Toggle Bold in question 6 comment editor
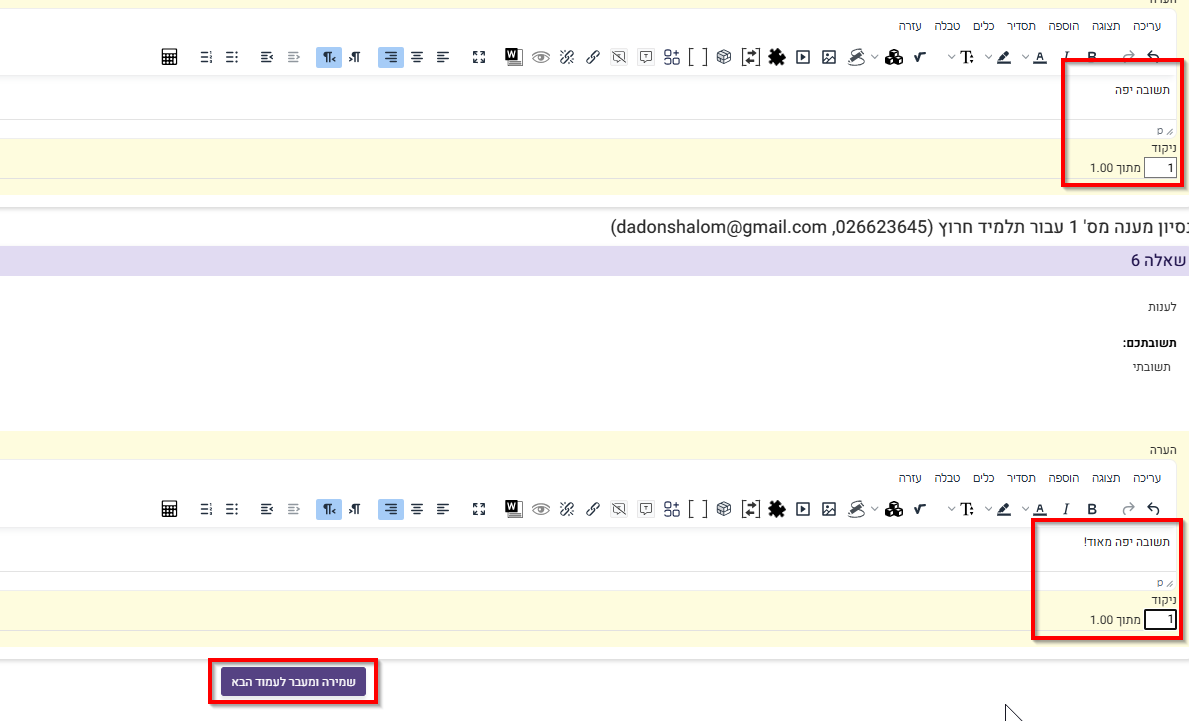This screenshot has height=721, width=1189. 1092,509
